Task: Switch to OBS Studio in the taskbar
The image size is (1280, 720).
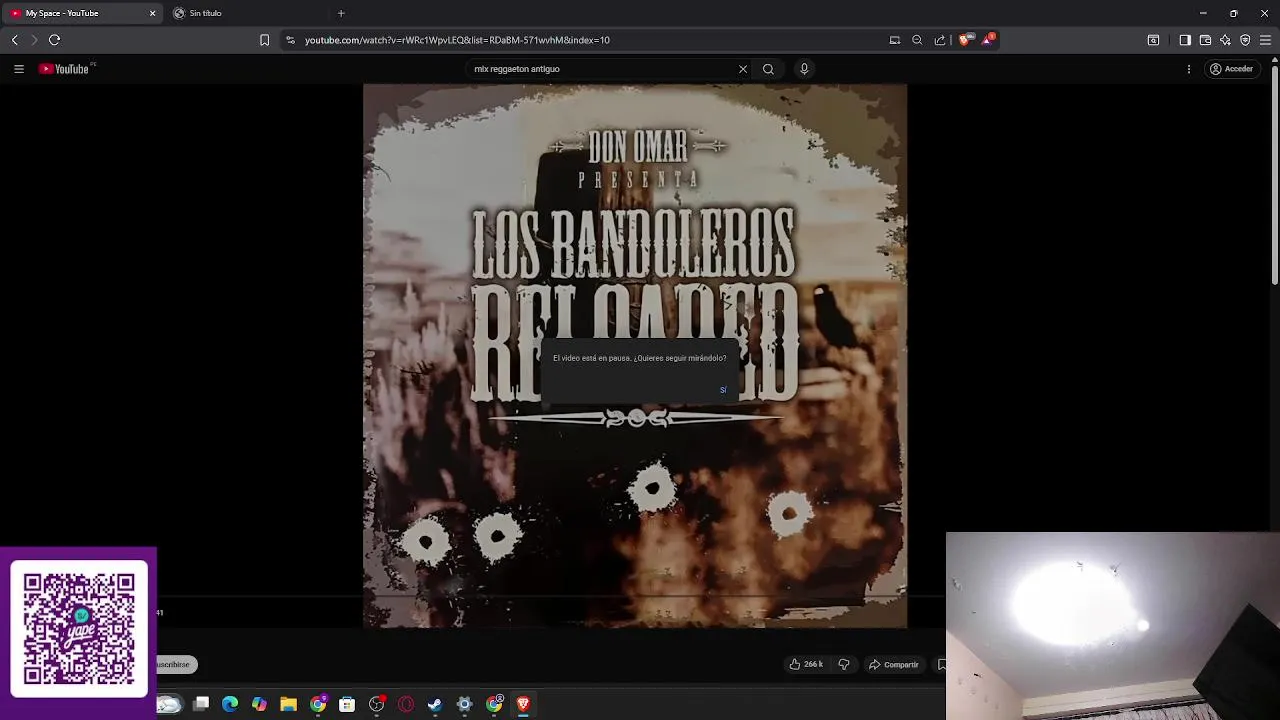Action: [376, 704]
